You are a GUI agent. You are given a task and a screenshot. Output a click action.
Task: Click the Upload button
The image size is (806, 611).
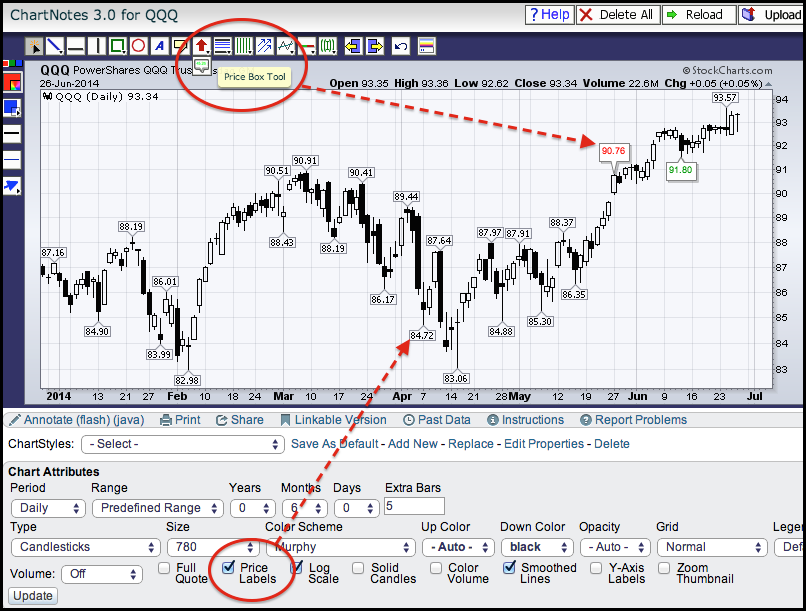pos(773,14)
